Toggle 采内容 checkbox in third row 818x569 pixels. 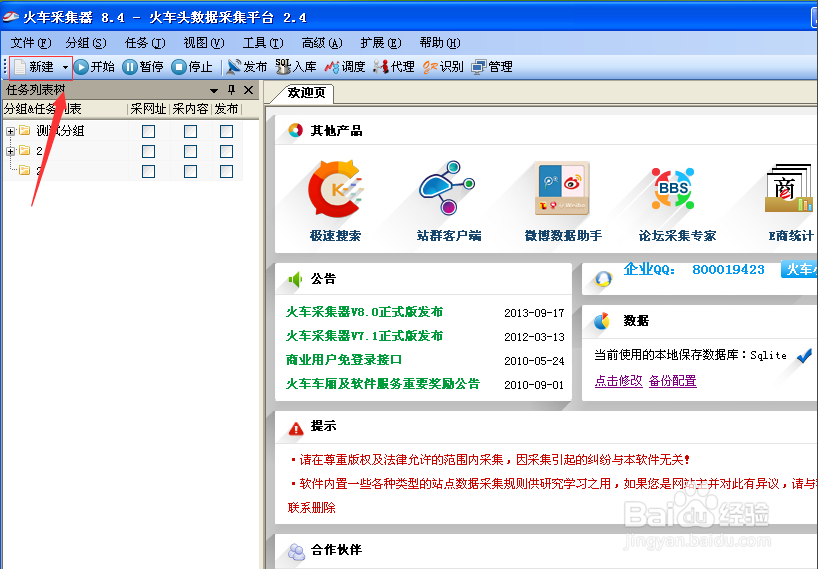190,171
